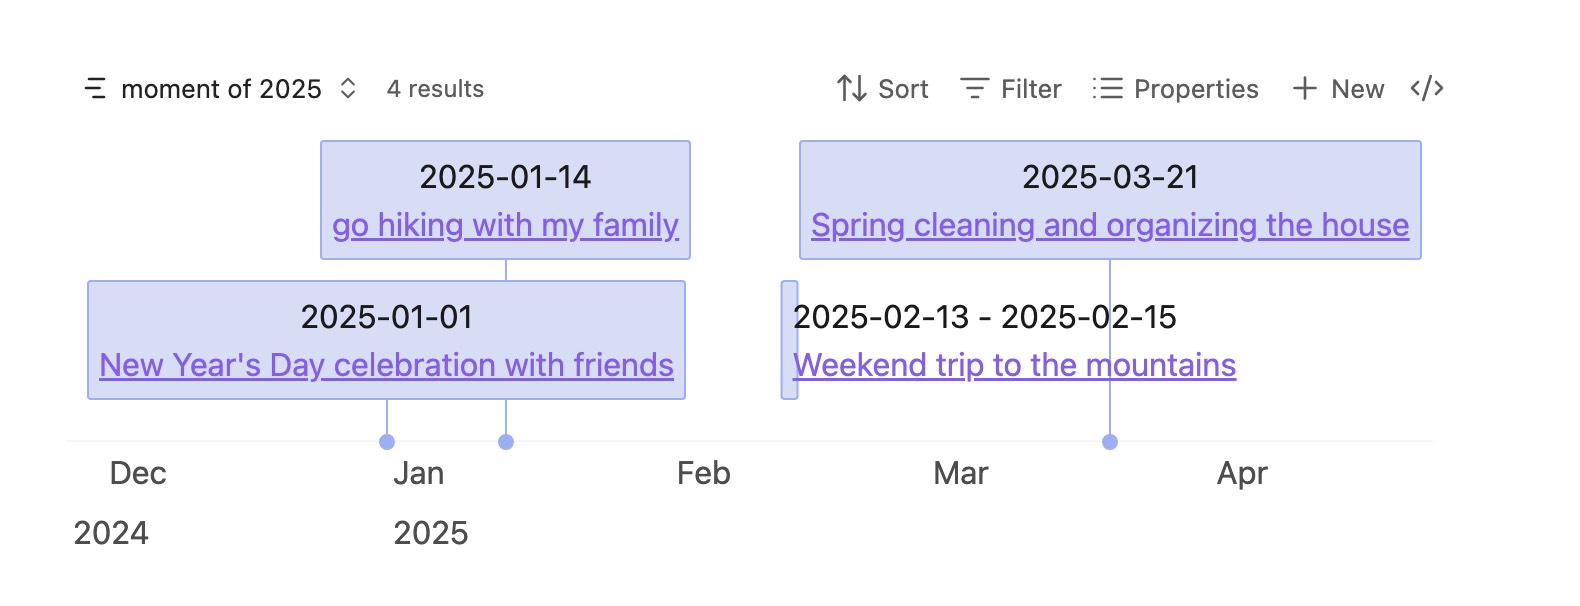1580x606 pixels.
Task: Click the 2025-03-21 timeline dot
Action: click(x=1110, y=442)
